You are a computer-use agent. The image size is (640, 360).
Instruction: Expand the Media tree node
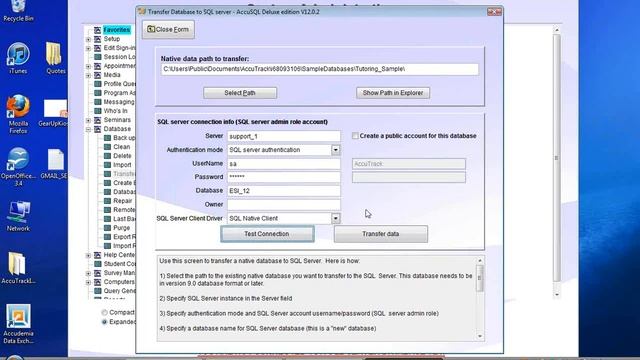pyautogui.click(x=88, y=76)
